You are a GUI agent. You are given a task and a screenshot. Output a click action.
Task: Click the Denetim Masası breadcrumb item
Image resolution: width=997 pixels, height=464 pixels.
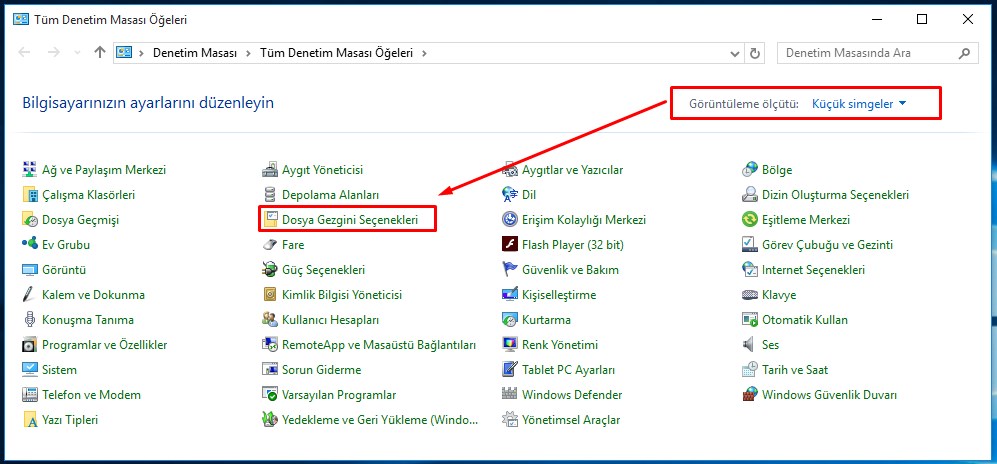(x=197, y=53)
